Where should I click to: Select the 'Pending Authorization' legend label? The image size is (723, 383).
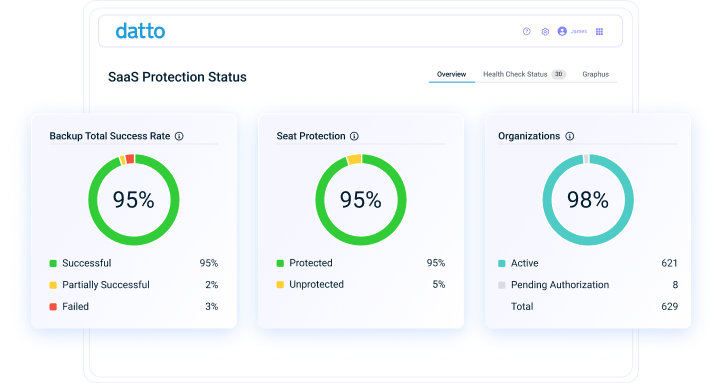560,285
